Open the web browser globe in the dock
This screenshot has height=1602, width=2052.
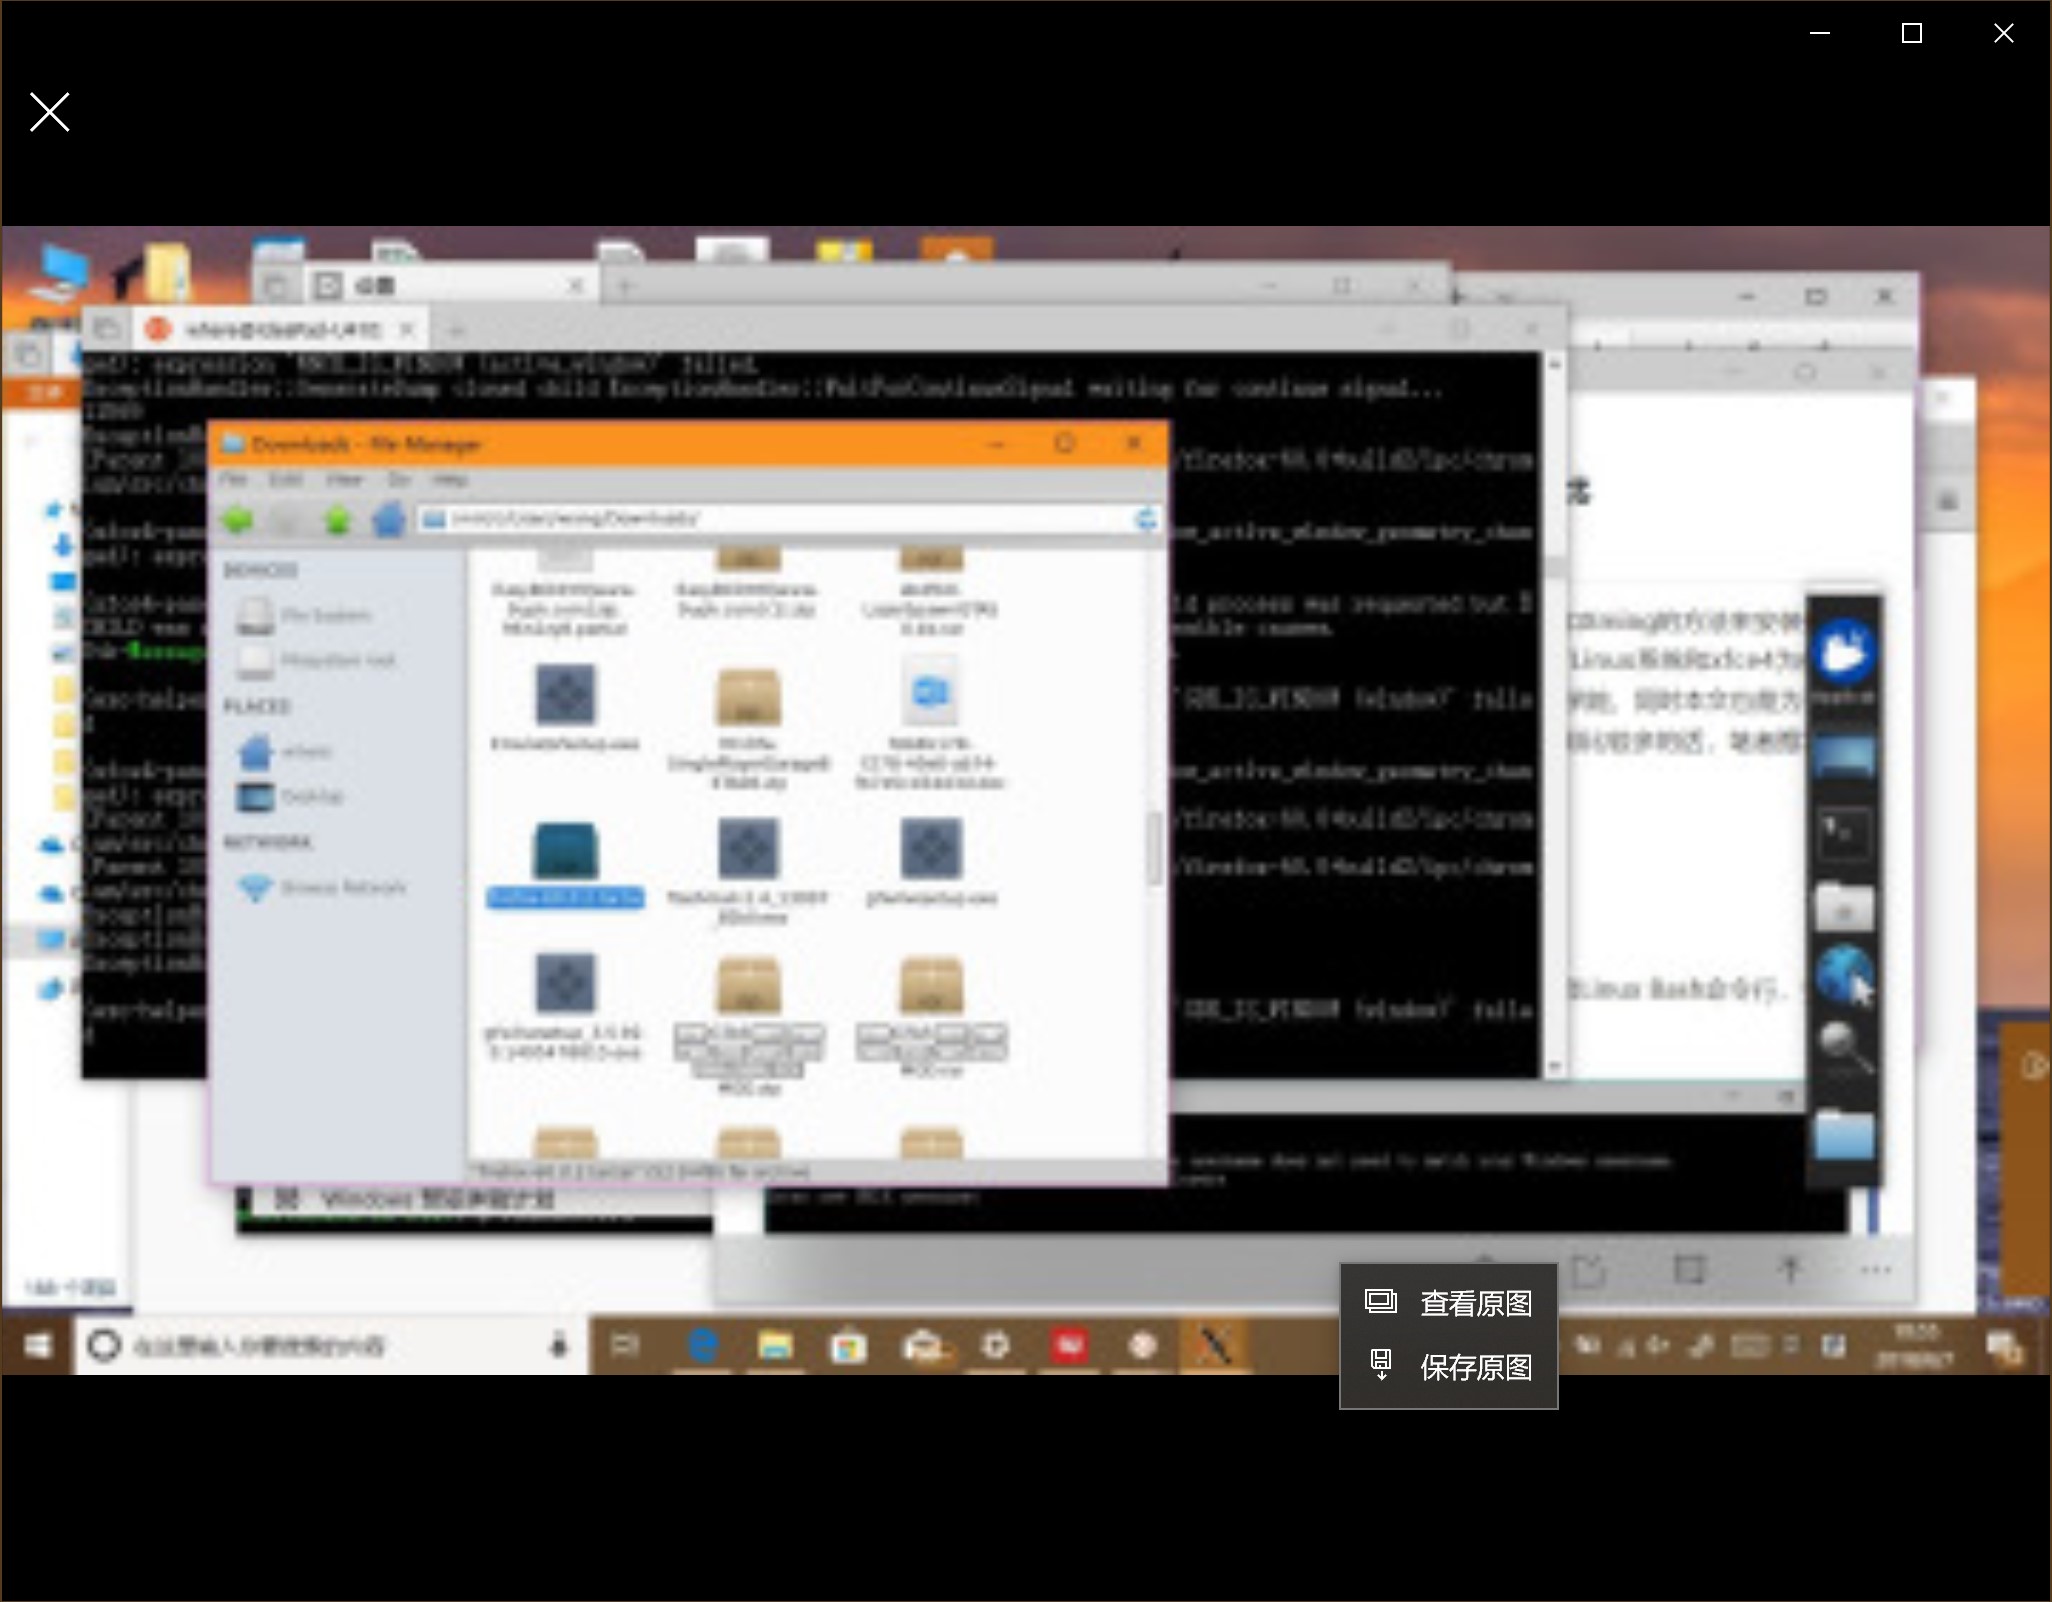tap(1844, 974)
